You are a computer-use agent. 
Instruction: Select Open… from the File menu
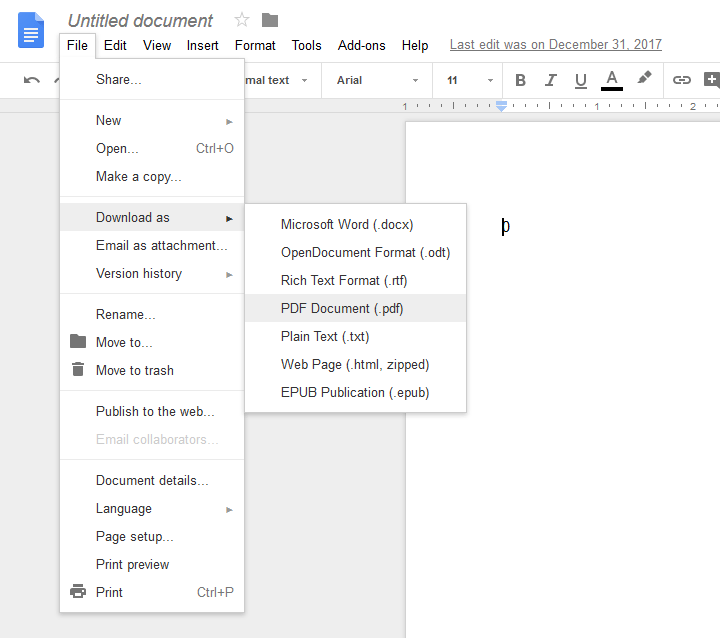pos(152,148)
